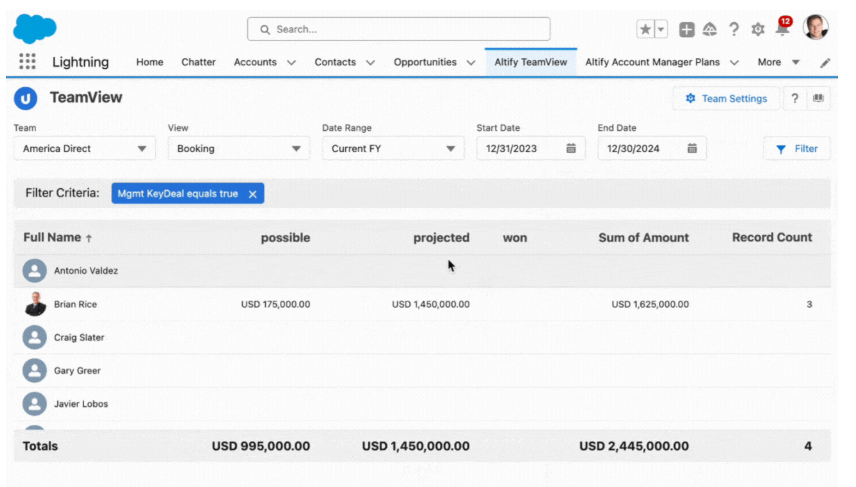Sort by Full Name column header

[57, 237]
